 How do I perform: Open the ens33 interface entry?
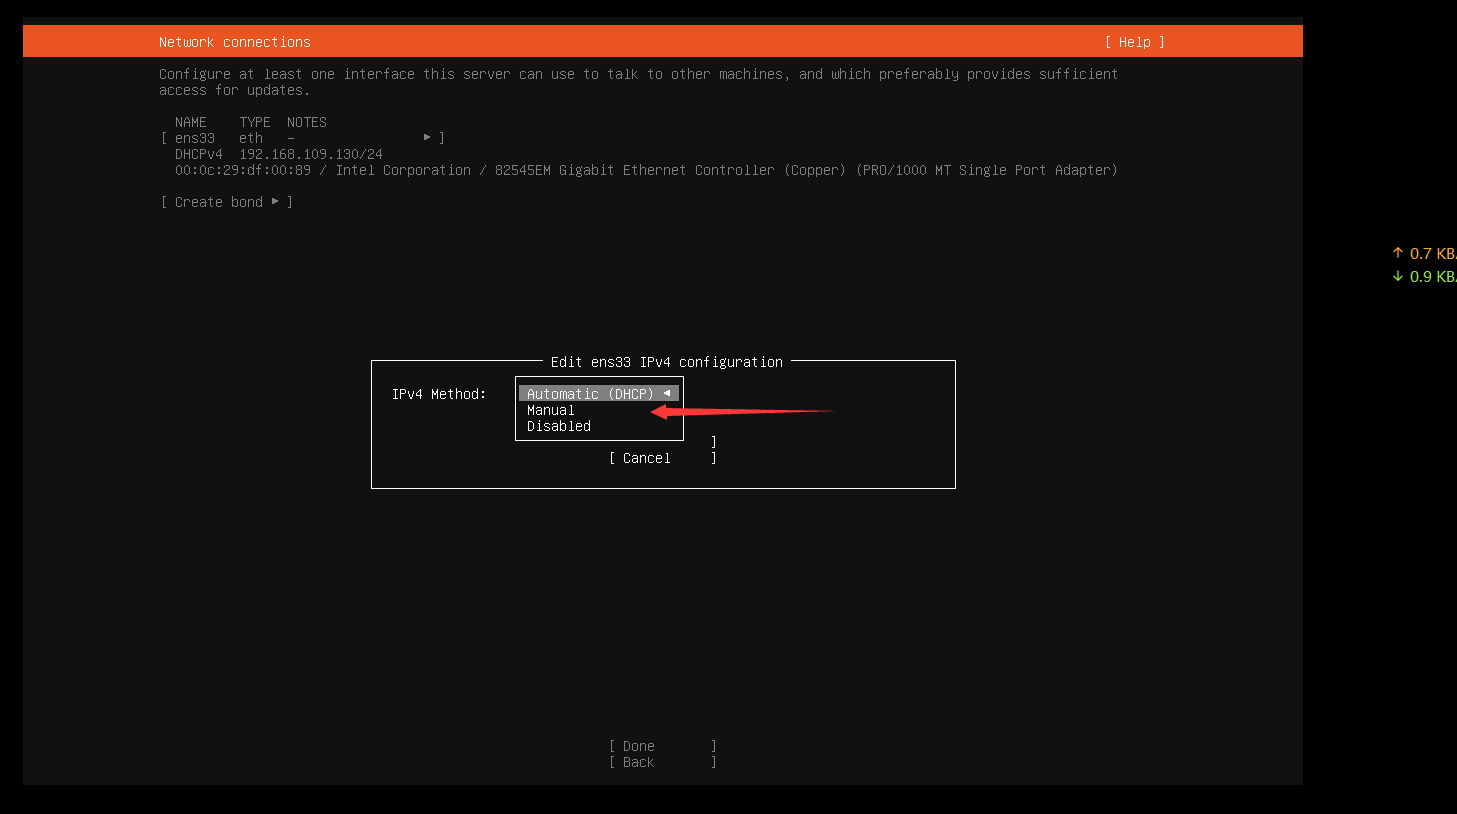pyautogui.click(x=302, y=138)
